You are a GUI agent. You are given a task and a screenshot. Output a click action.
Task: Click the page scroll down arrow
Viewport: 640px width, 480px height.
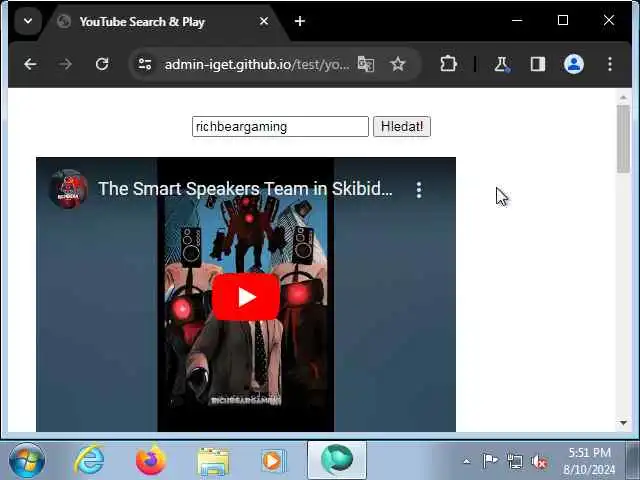623,423
